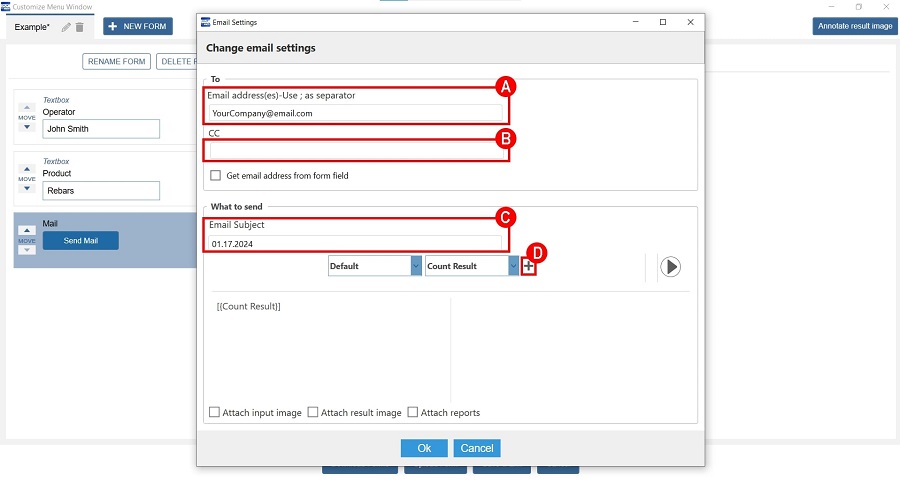Click the NEW FORM button
Screen dimensions: 900x482
(x=138, y=27)
